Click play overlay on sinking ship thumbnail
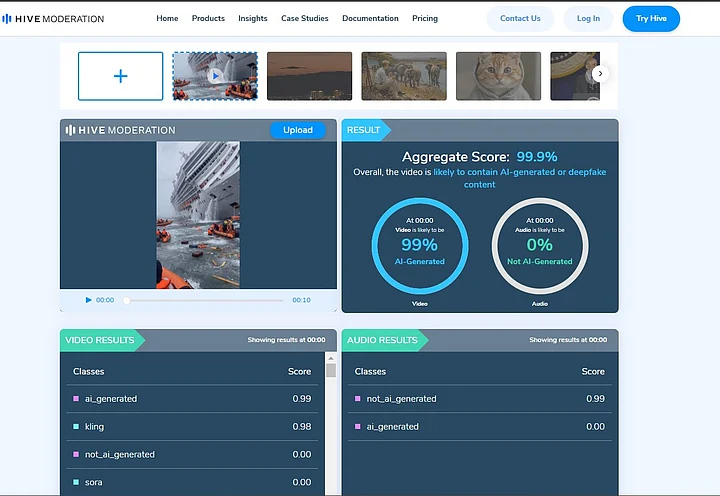 tap(215, 76)
